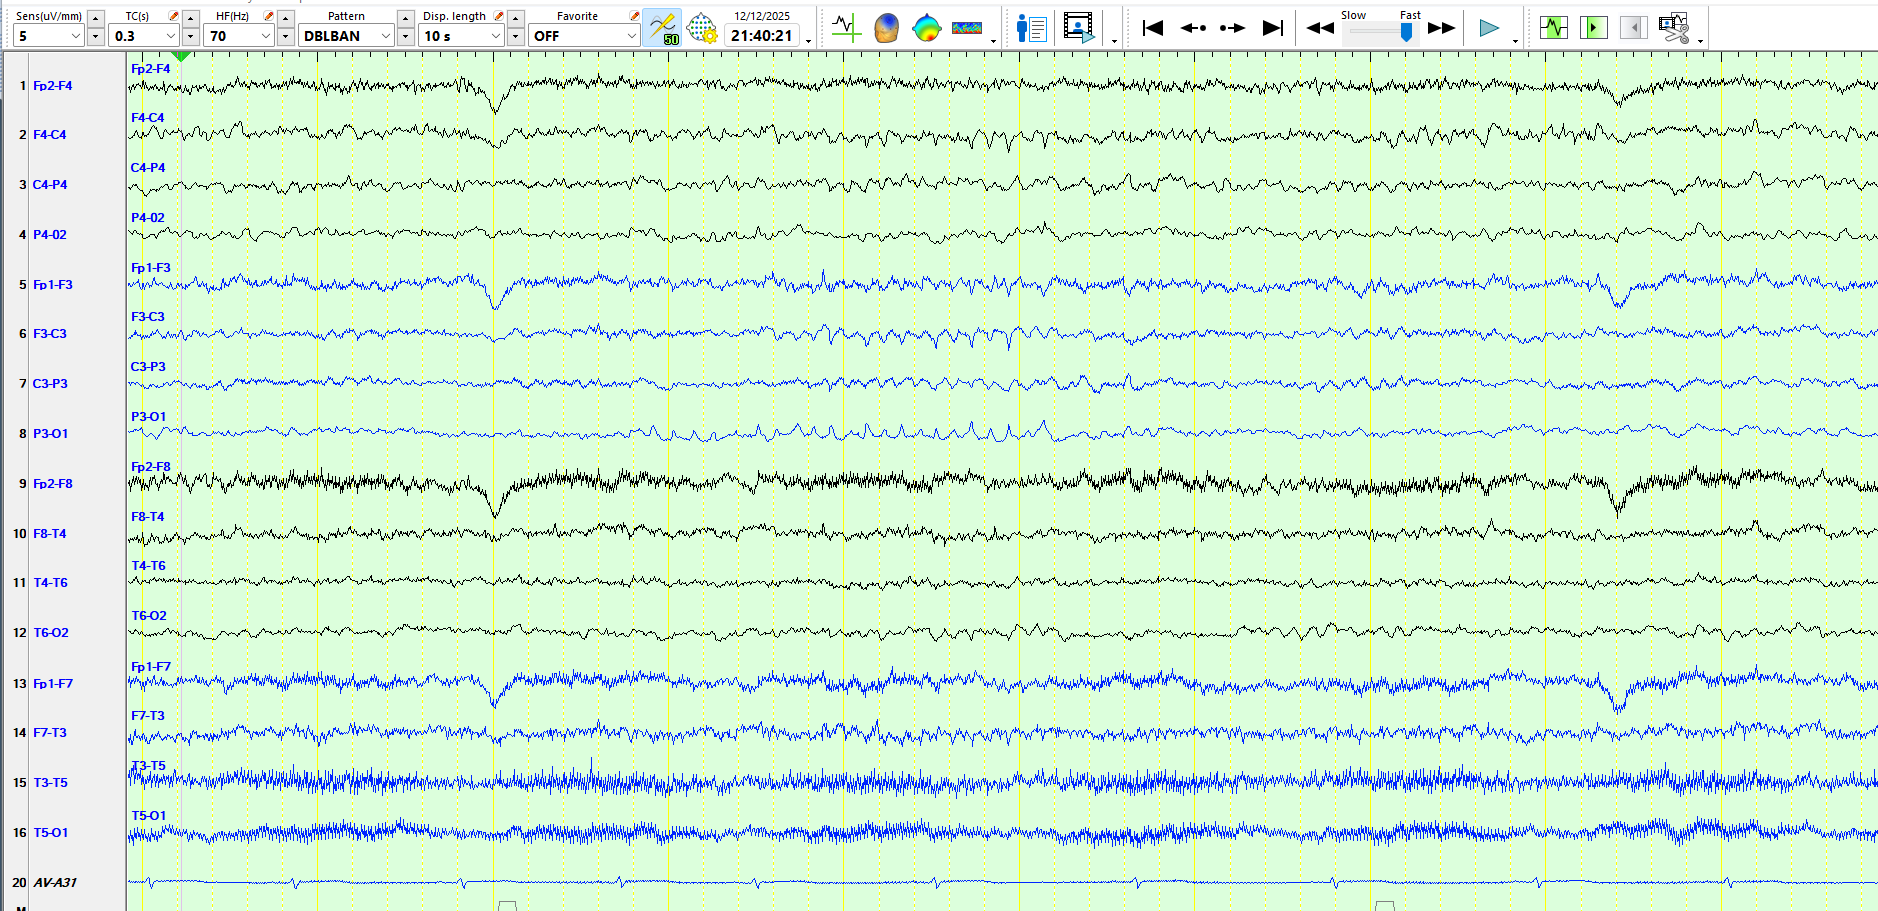The width and height of the screenshot is (1878, 911).
Task: Open the topographic scalp map icon
Action: point(927,27)
